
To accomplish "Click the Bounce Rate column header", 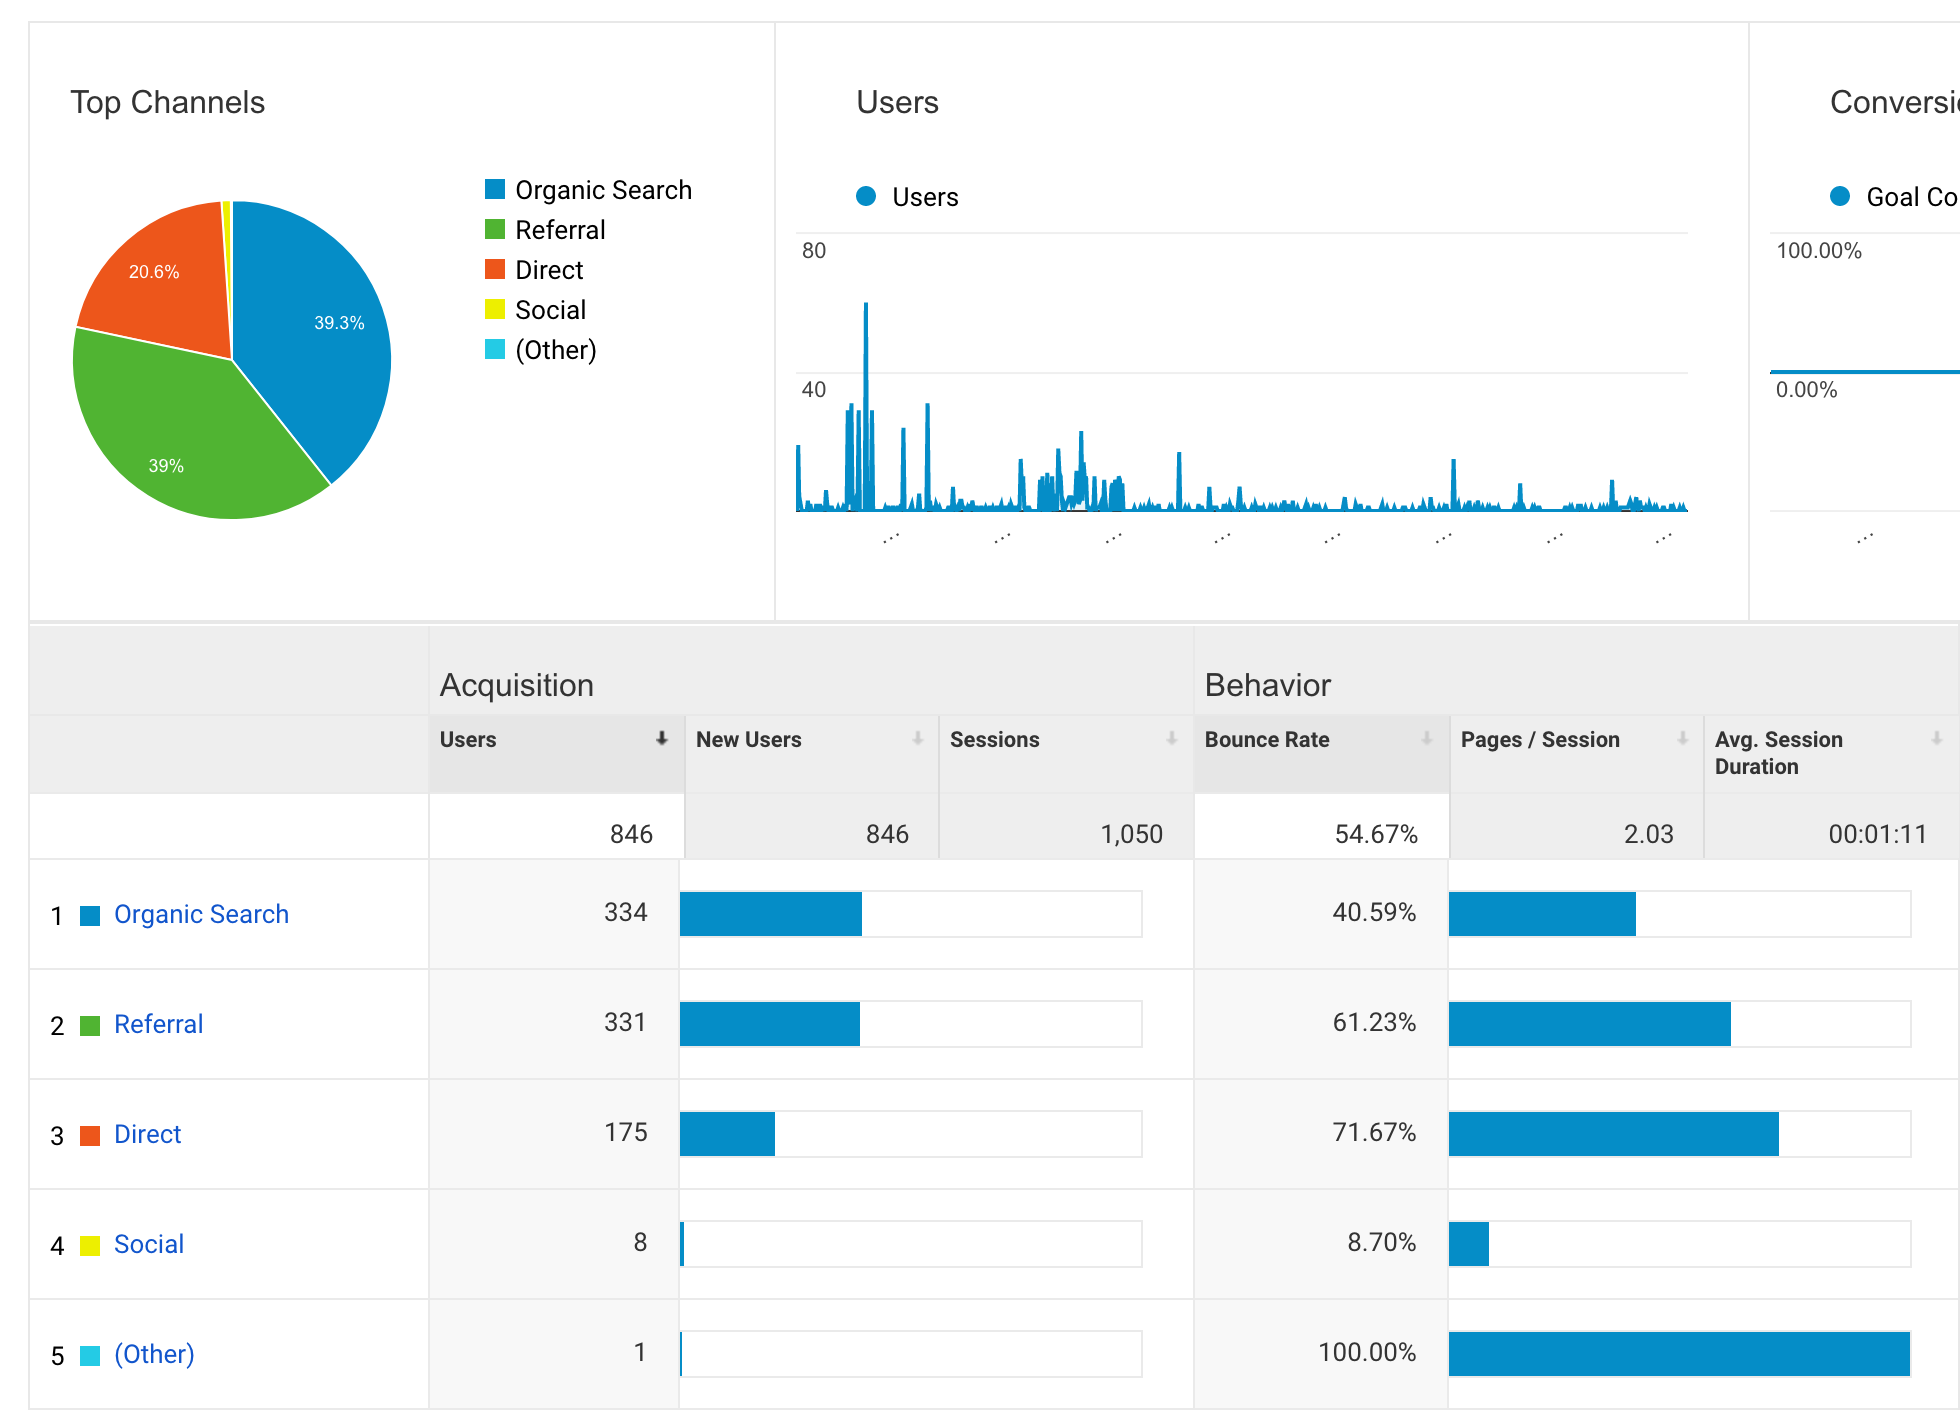I will [x=1322, y=754].
